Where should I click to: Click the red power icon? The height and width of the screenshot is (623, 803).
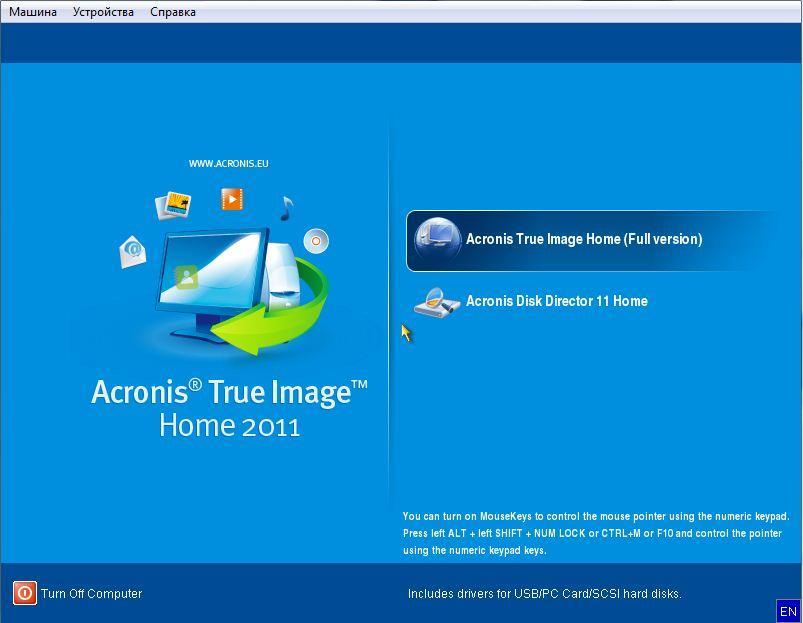point(25,593)
